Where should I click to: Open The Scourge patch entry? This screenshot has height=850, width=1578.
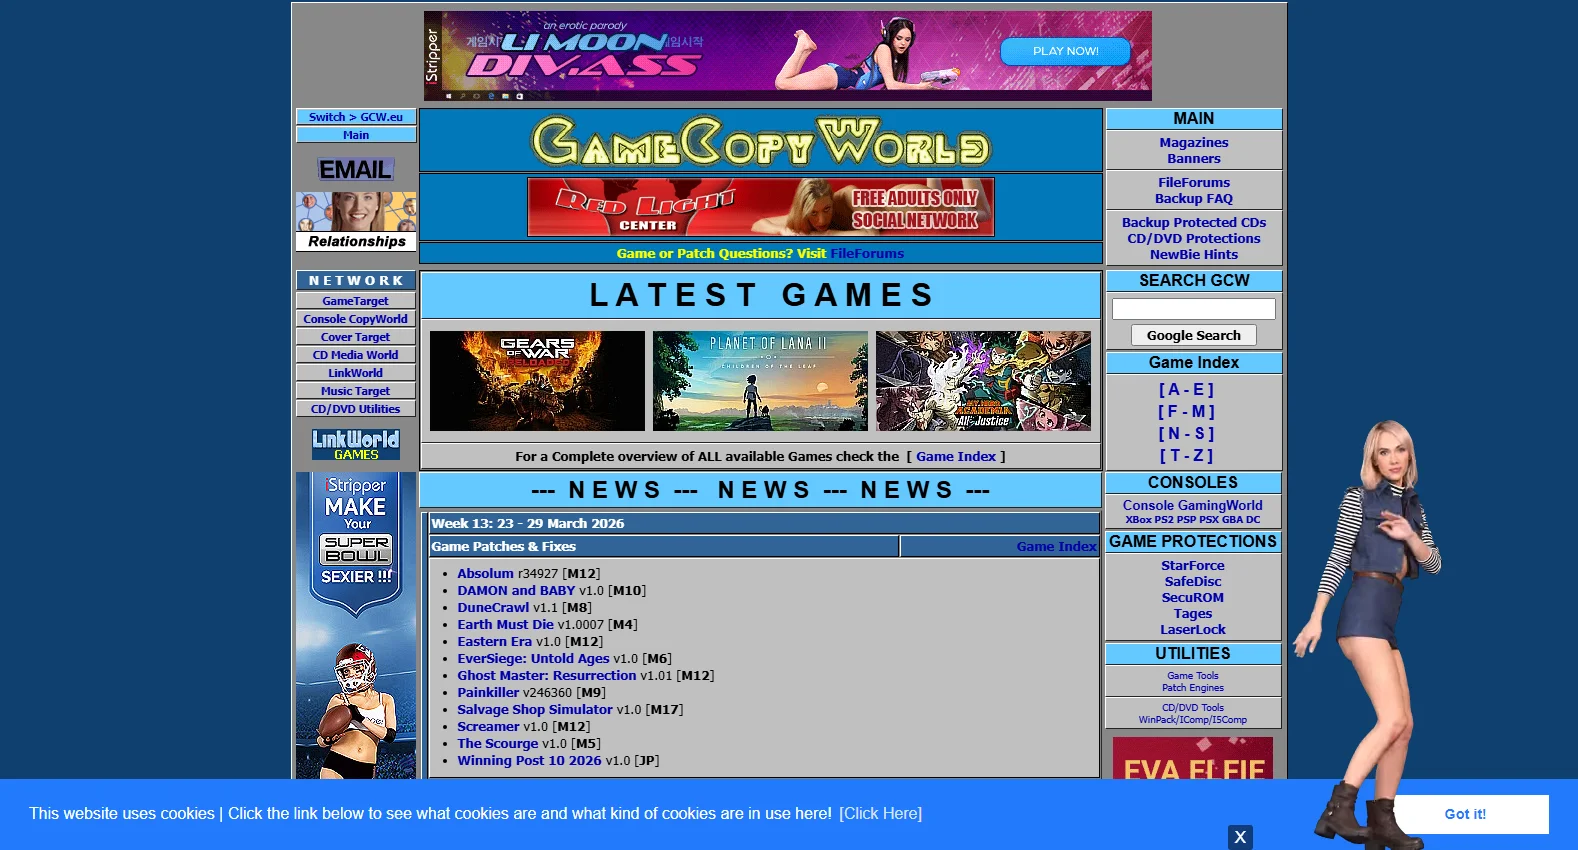pos(497,744)
